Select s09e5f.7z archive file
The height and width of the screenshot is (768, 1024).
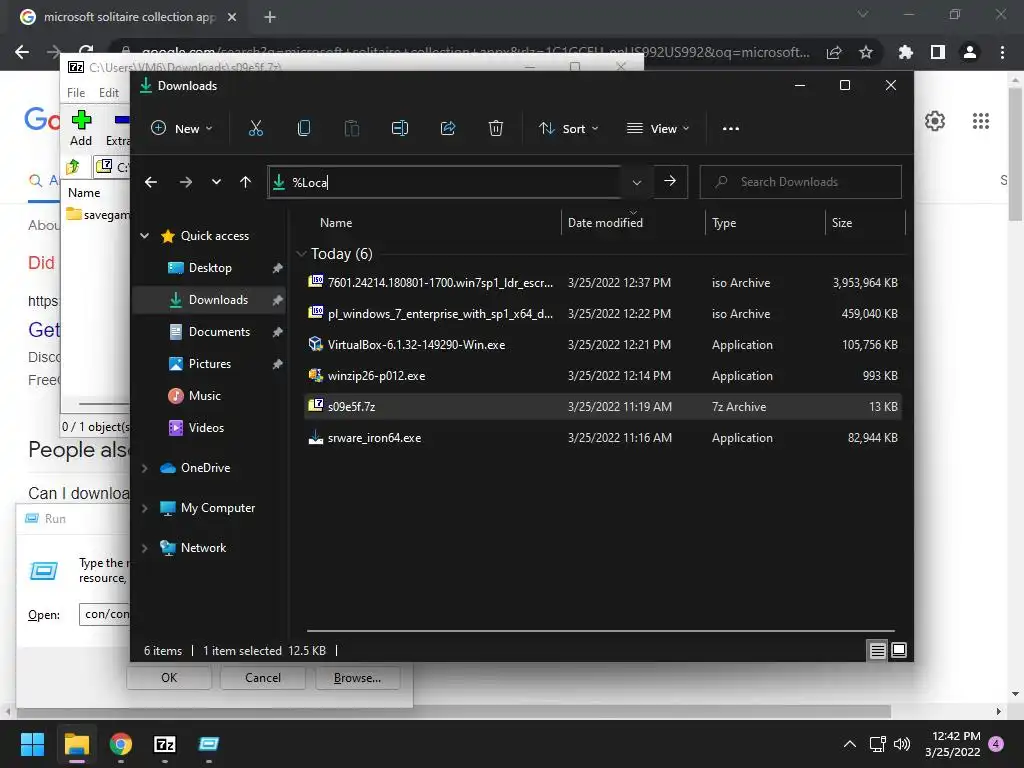603,406
